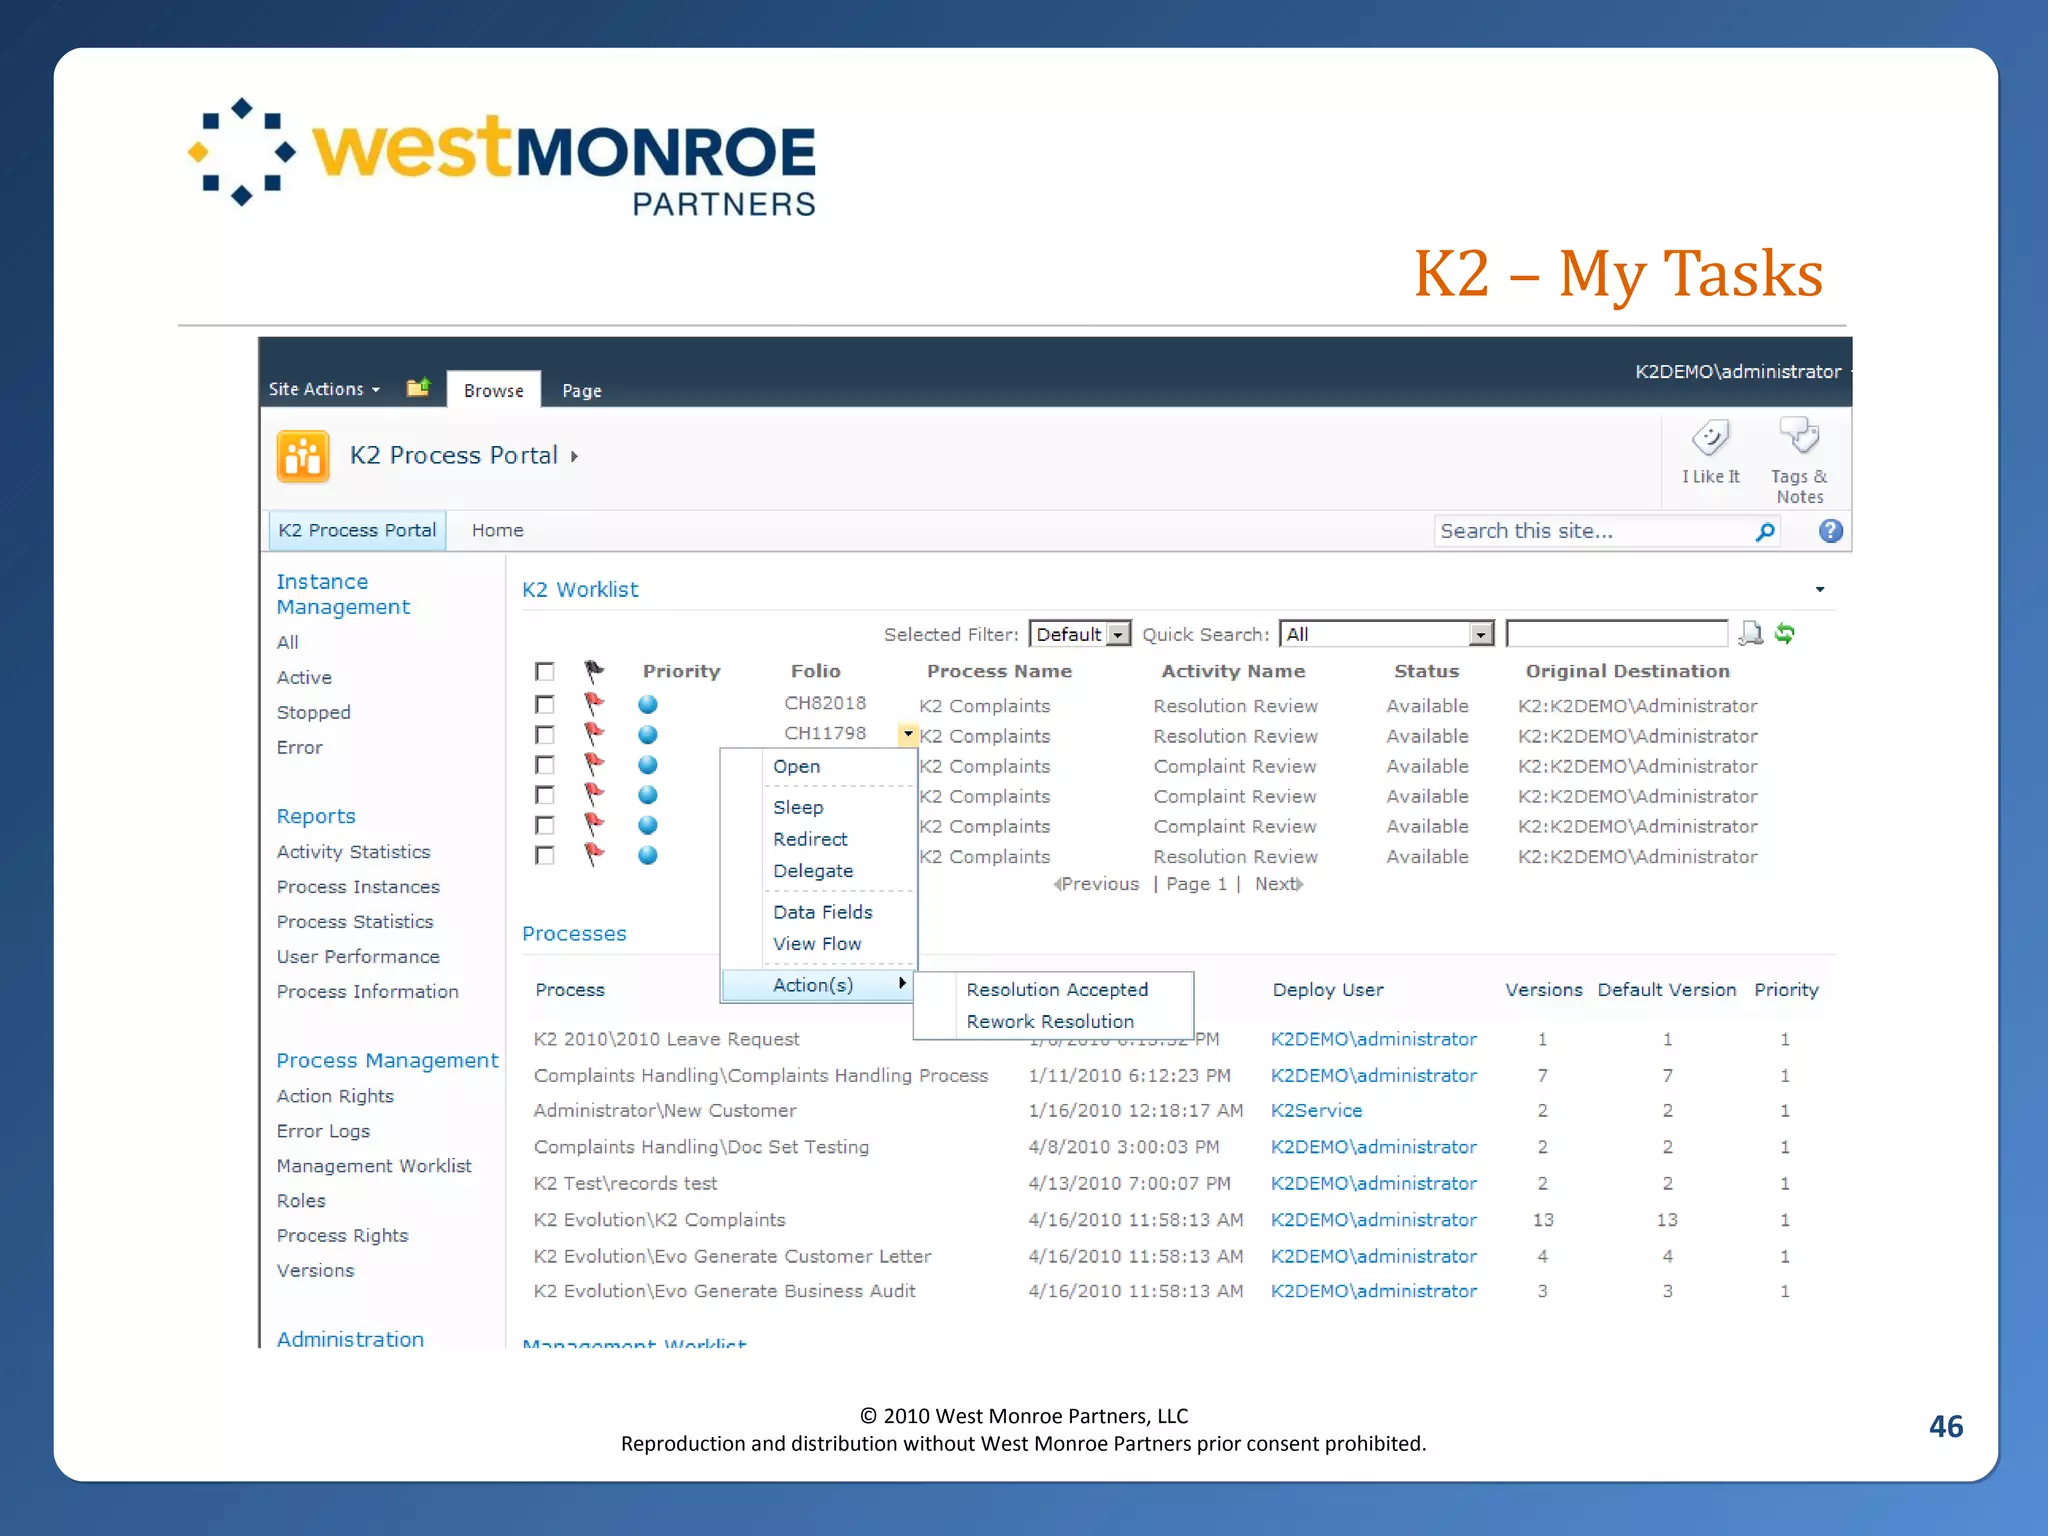Select Data Fields in the context menu

pyautogui.click(x=823, y=912)
